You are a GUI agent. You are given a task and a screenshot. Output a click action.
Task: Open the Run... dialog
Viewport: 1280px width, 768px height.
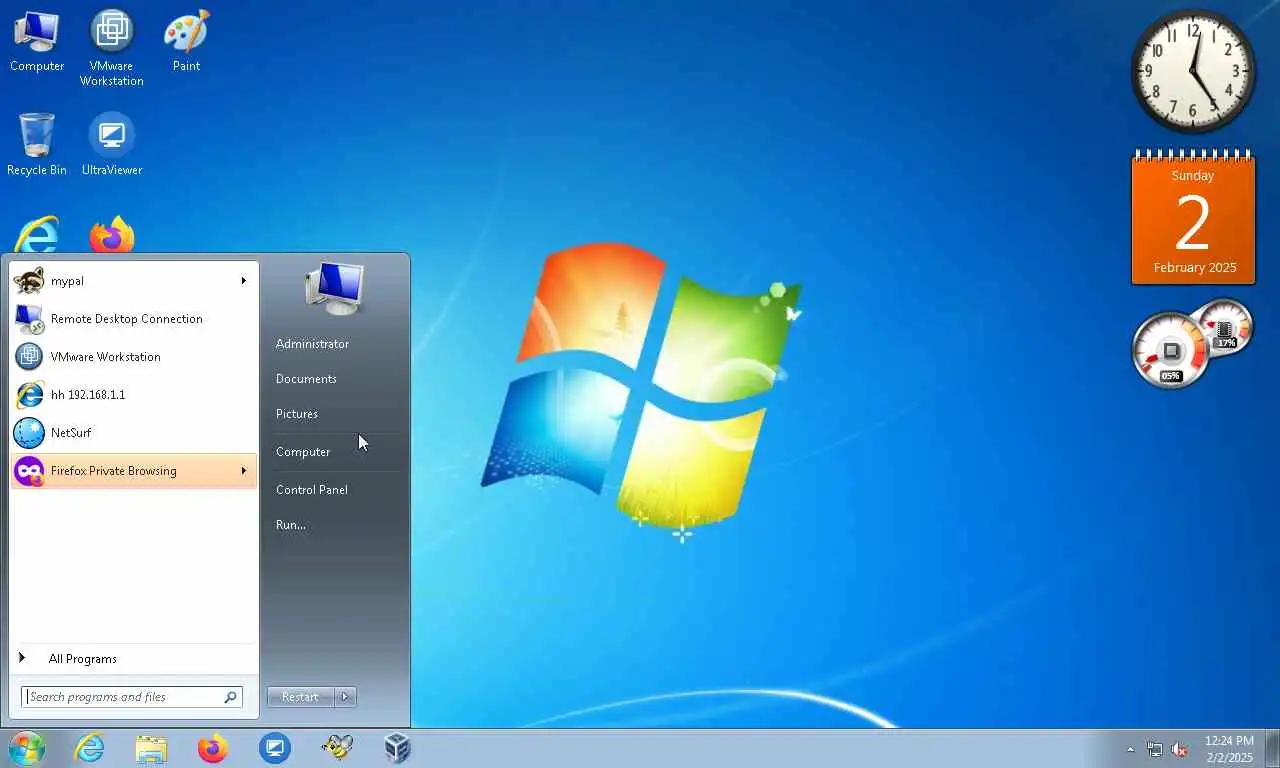[291, 525]
